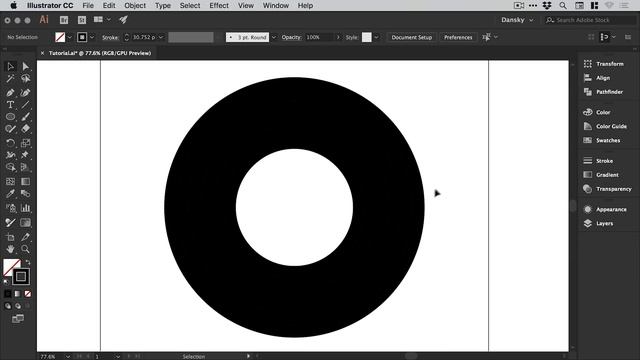Screen dimensions: 640x360
Task: Select the Direct Selection tool
Action: 25,66
